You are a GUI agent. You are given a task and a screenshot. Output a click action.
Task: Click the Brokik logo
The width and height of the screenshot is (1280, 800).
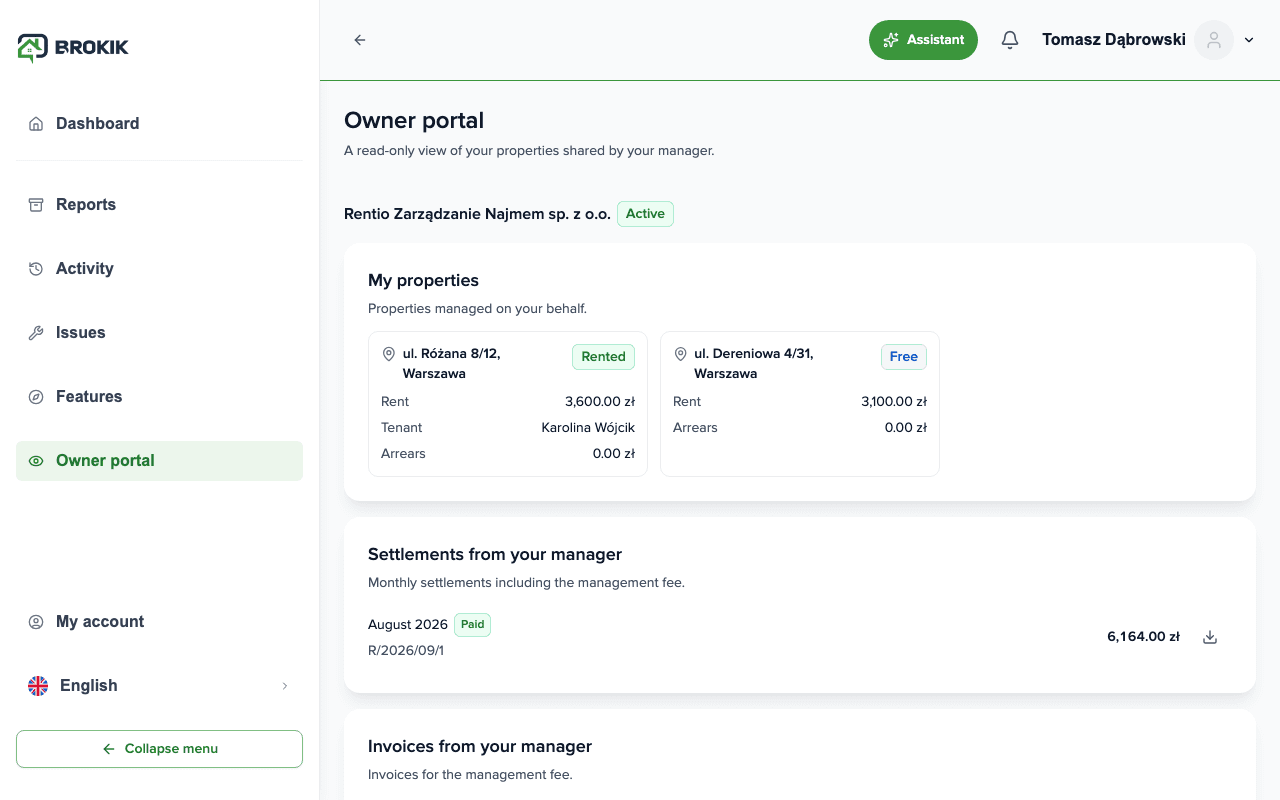[x=73, y=47]
